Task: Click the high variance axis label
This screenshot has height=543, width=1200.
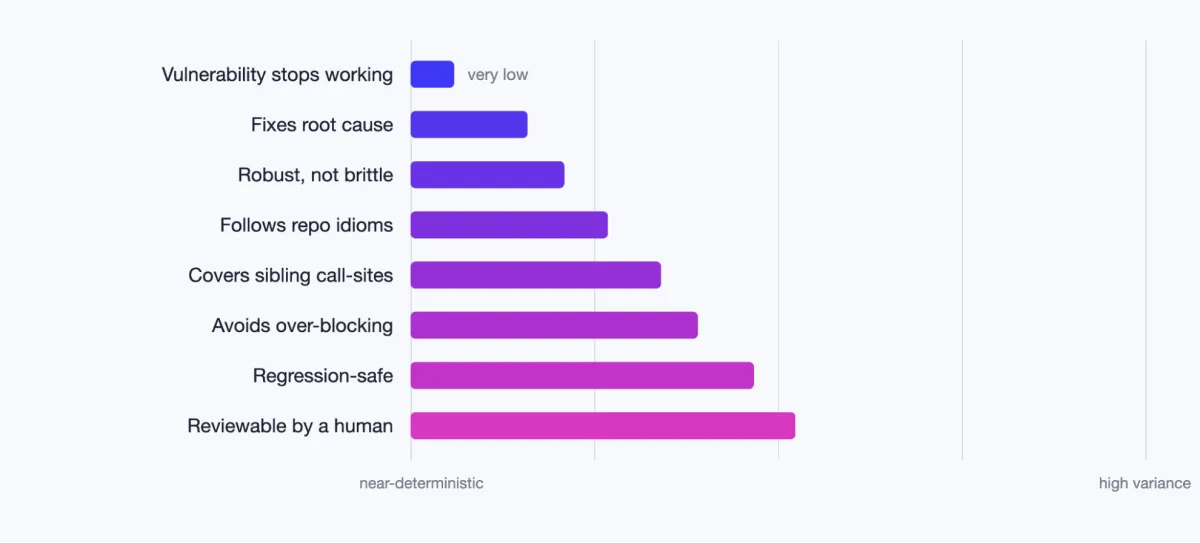Action: [x=1145, y=483]
